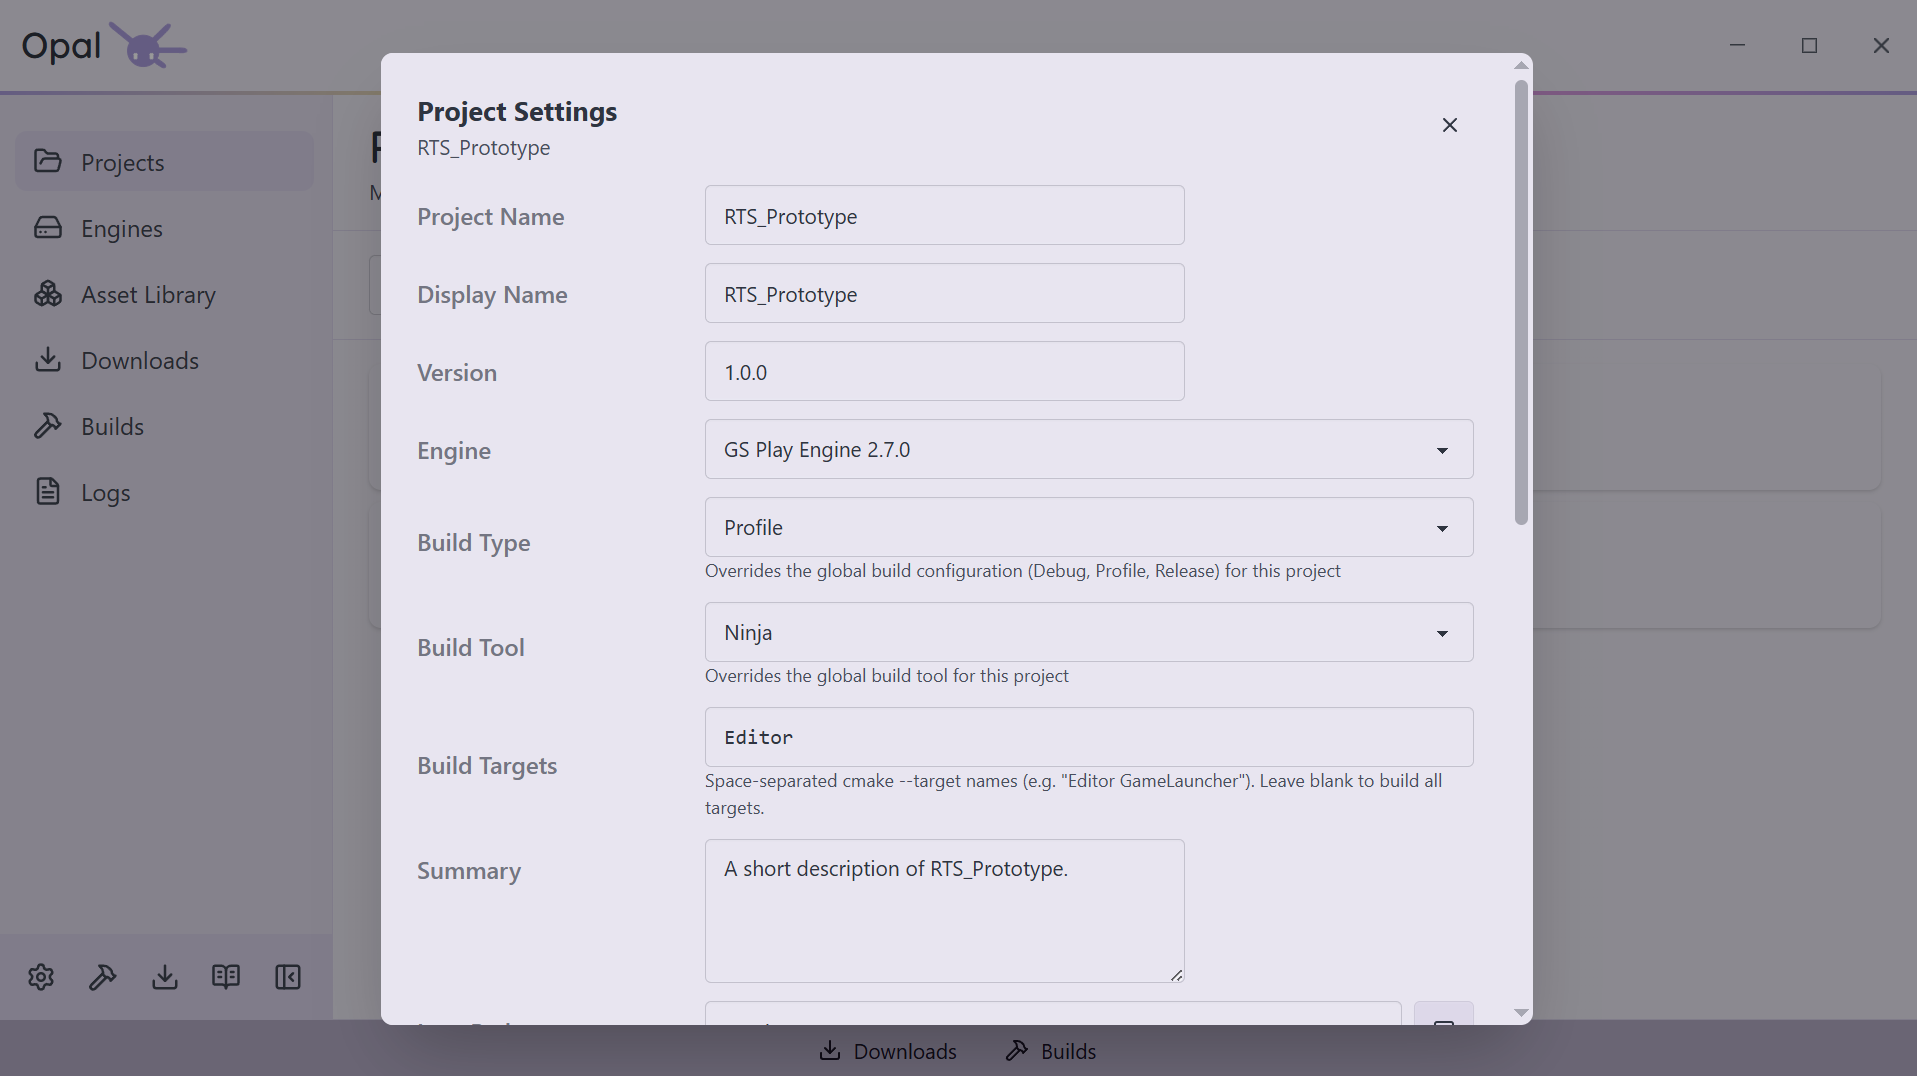Open the Downloads sidebar section
Image resolution: width=1917 pixels, height=1076 pixels.
tap(164, 360)
